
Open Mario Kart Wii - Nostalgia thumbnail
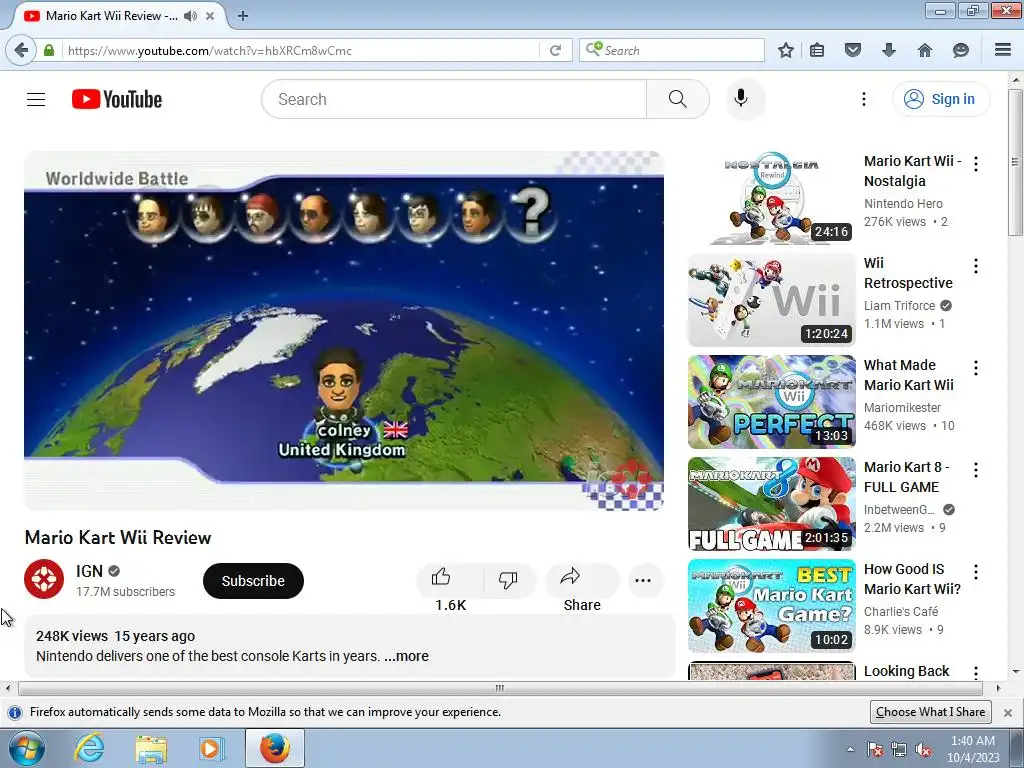pos(771,198)
